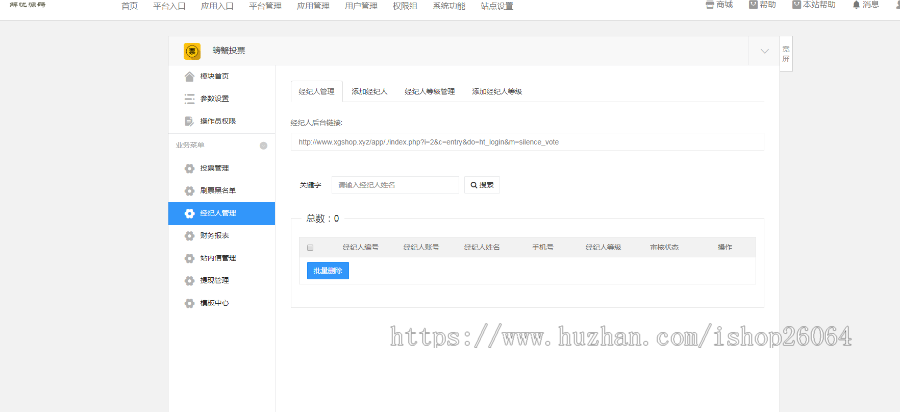Open 消息 notifications bell icon
The height and width of the screenshot is (412, 900).
pos(856,5)
